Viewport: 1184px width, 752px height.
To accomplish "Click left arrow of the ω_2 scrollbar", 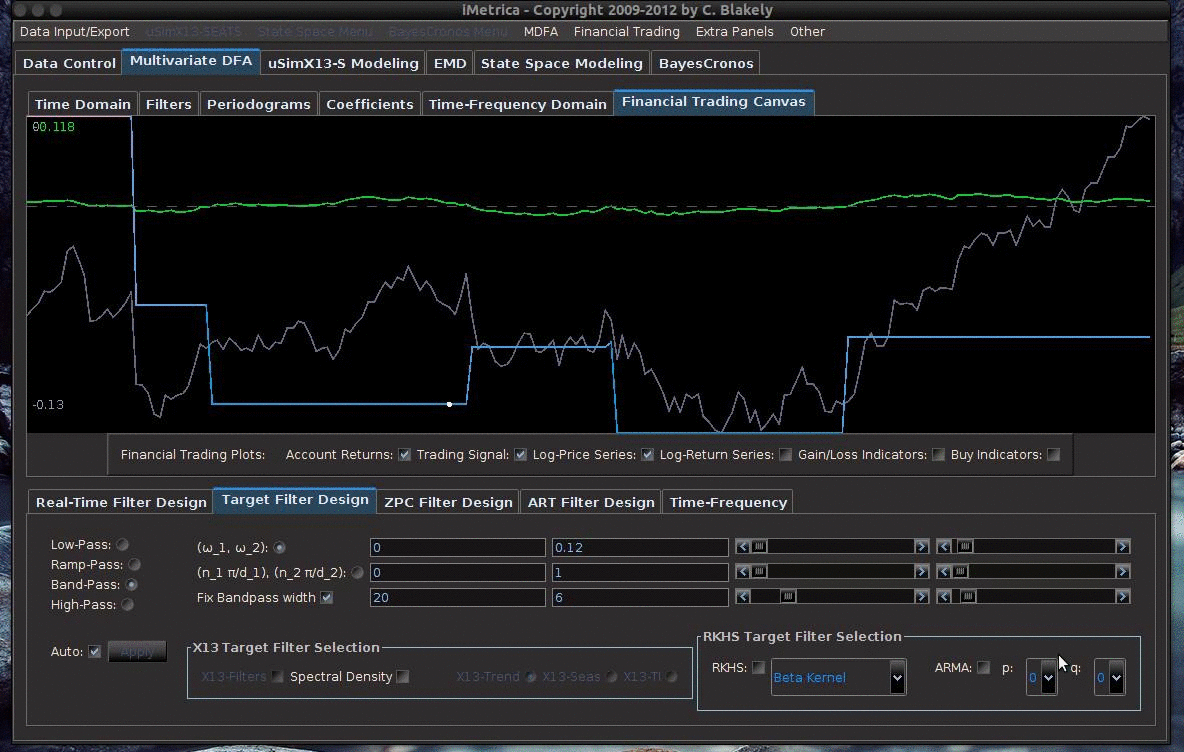I will (943, 547).
